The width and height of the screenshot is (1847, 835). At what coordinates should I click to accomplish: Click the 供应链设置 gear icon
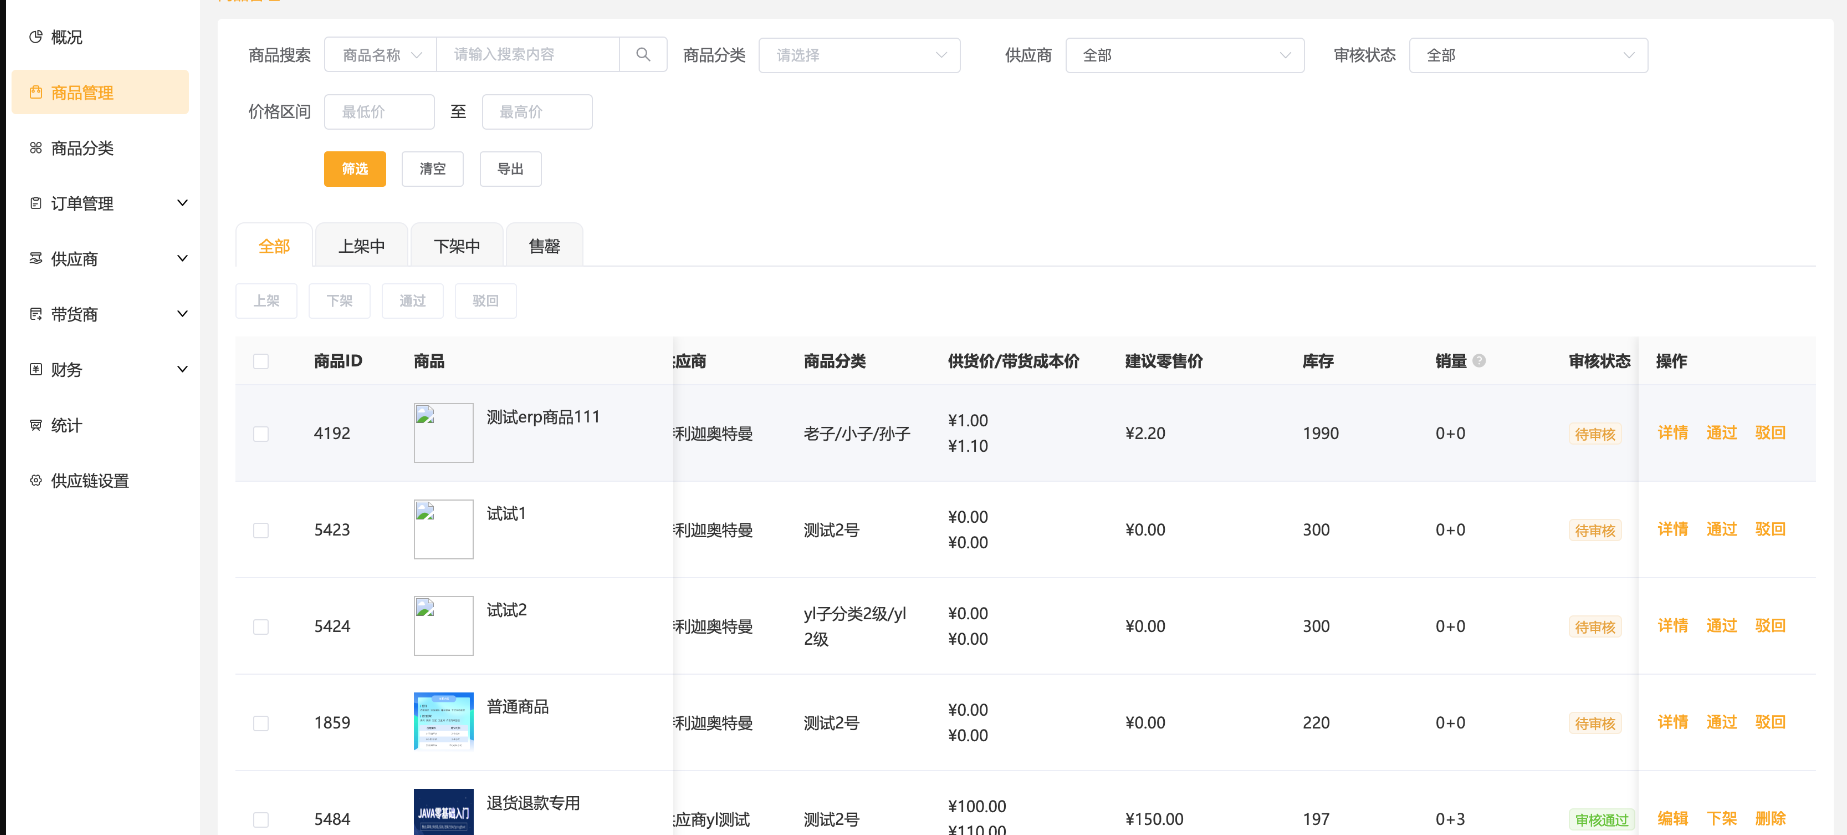pos(36,481)
